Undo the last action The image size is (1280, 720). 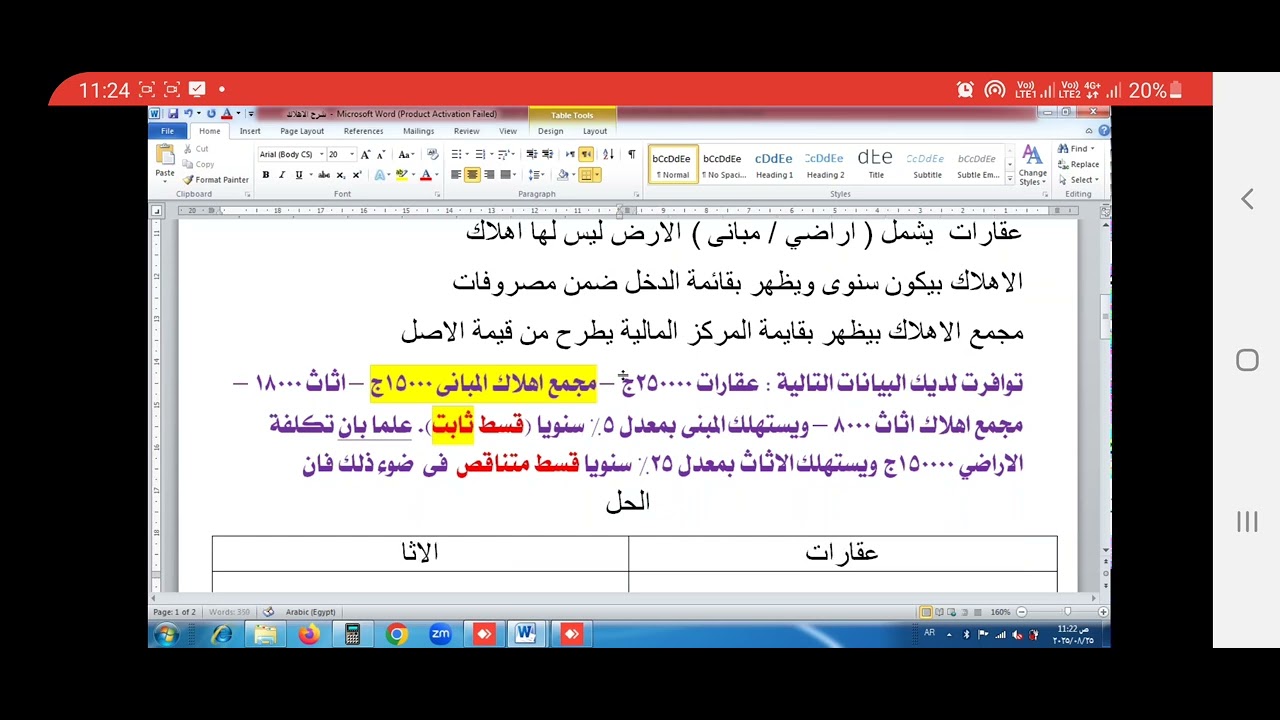pyautogui.click(x=188, y=114)
